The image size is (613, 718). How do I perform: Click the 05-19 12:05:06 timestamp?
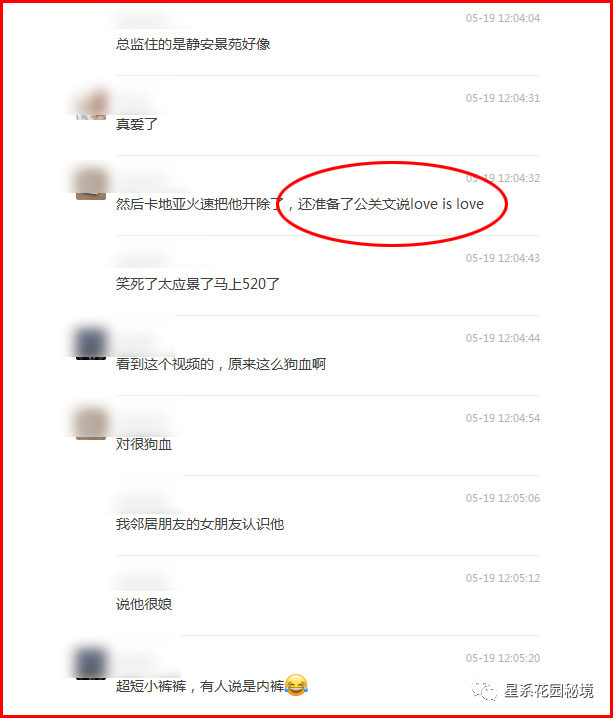coord(503,498)
